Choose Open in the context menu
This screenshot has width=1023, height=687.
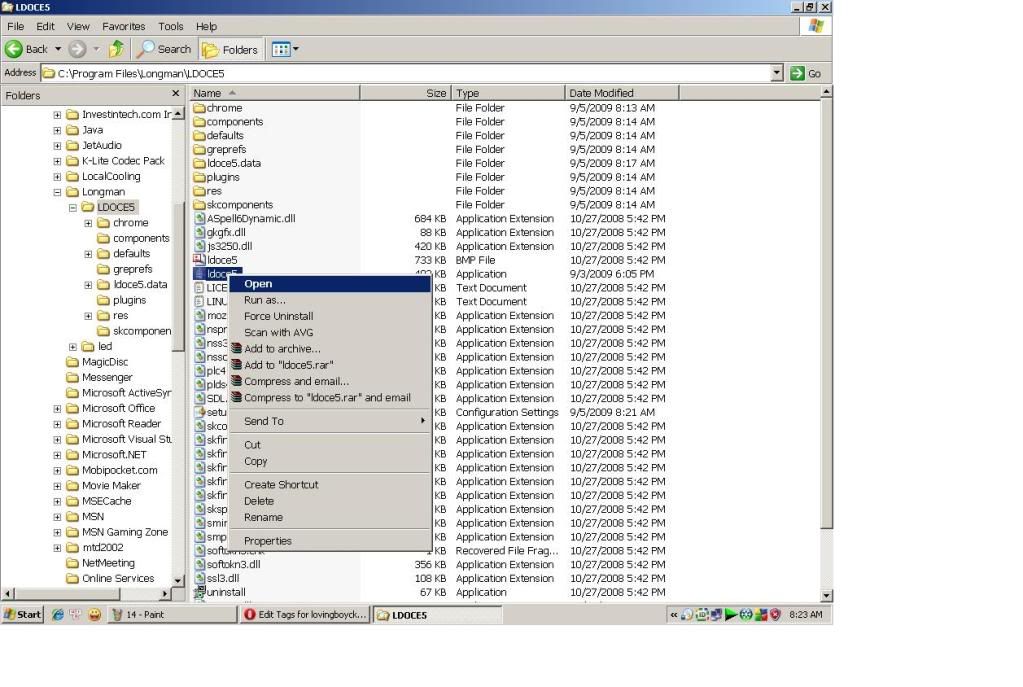pyautogui.click(x=329, y=284)
